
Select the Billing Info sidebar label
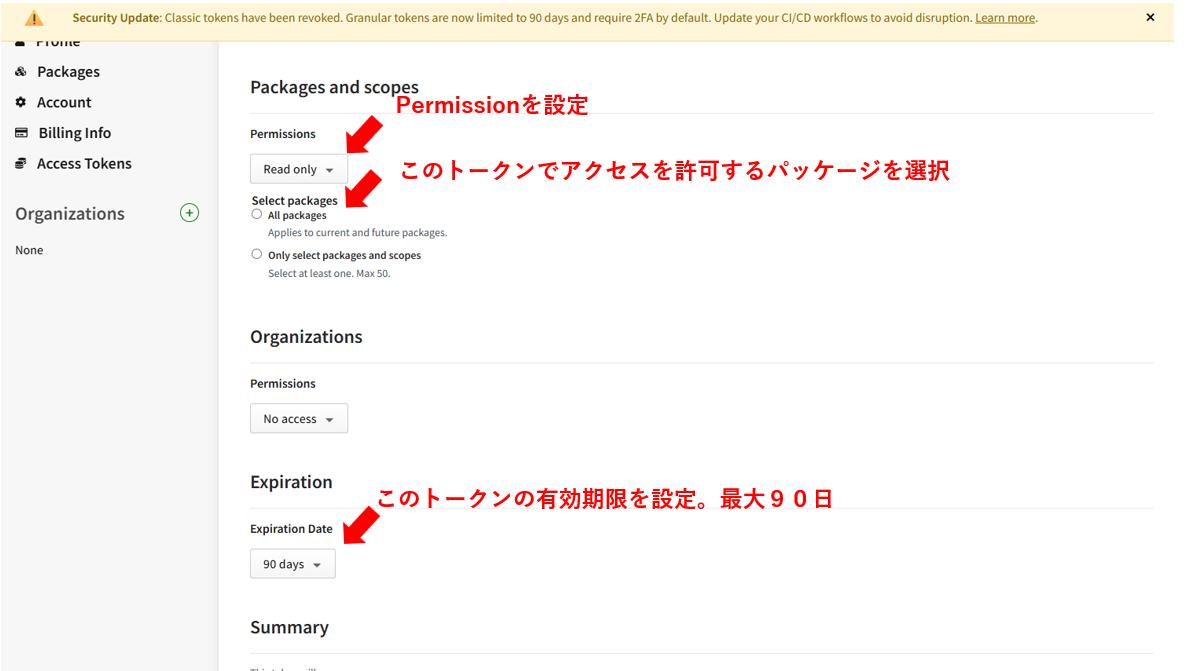click(74, 133)
